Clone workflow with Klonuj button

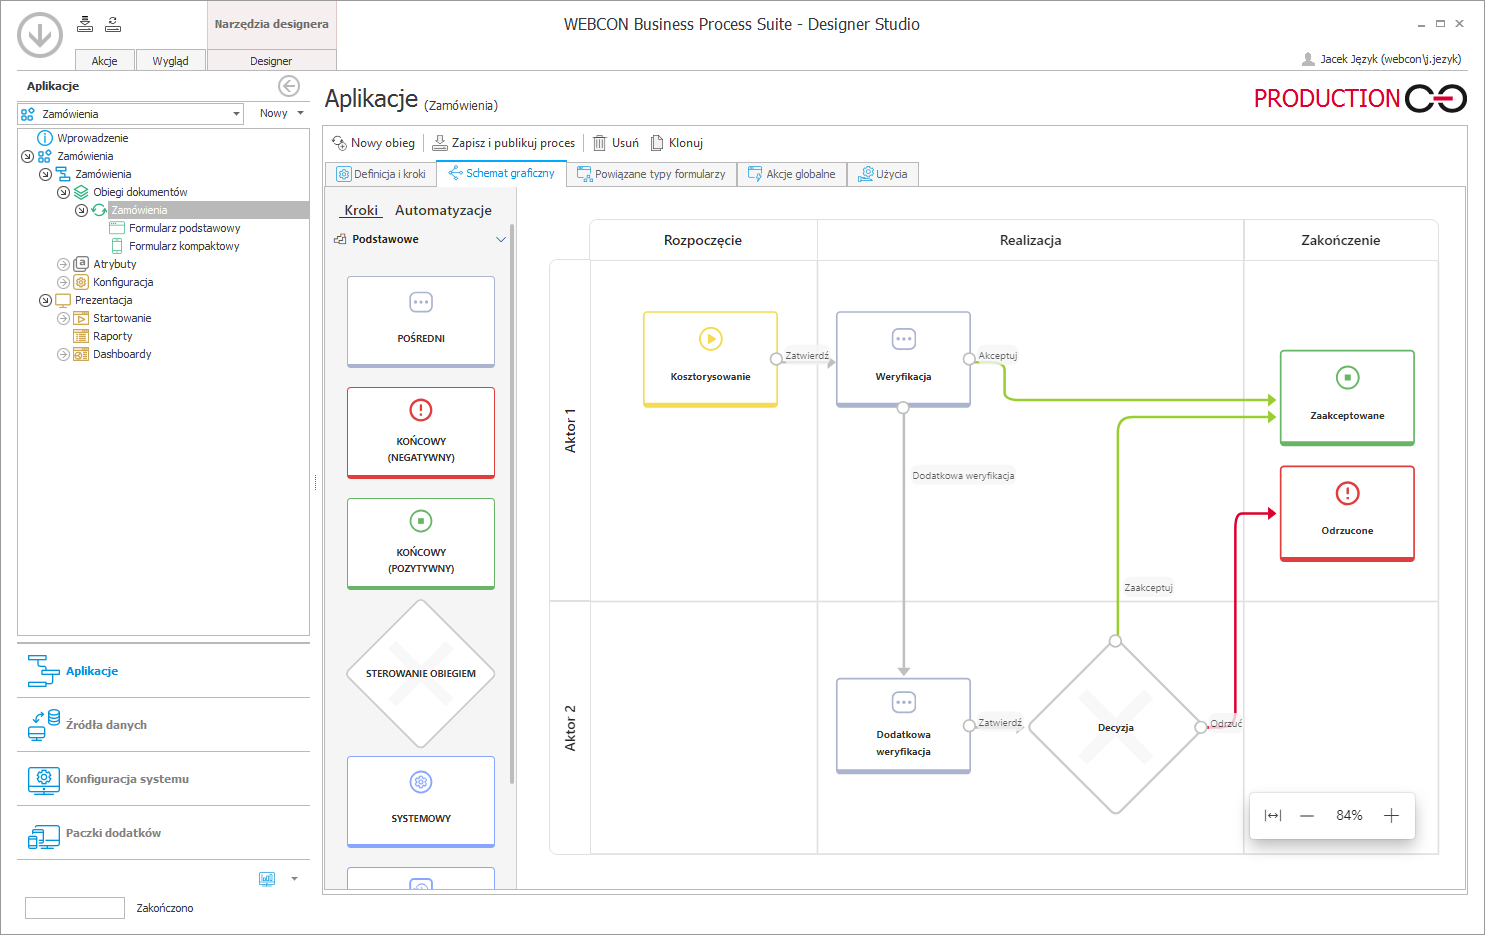pyautogui.click(x=677, y=143)
